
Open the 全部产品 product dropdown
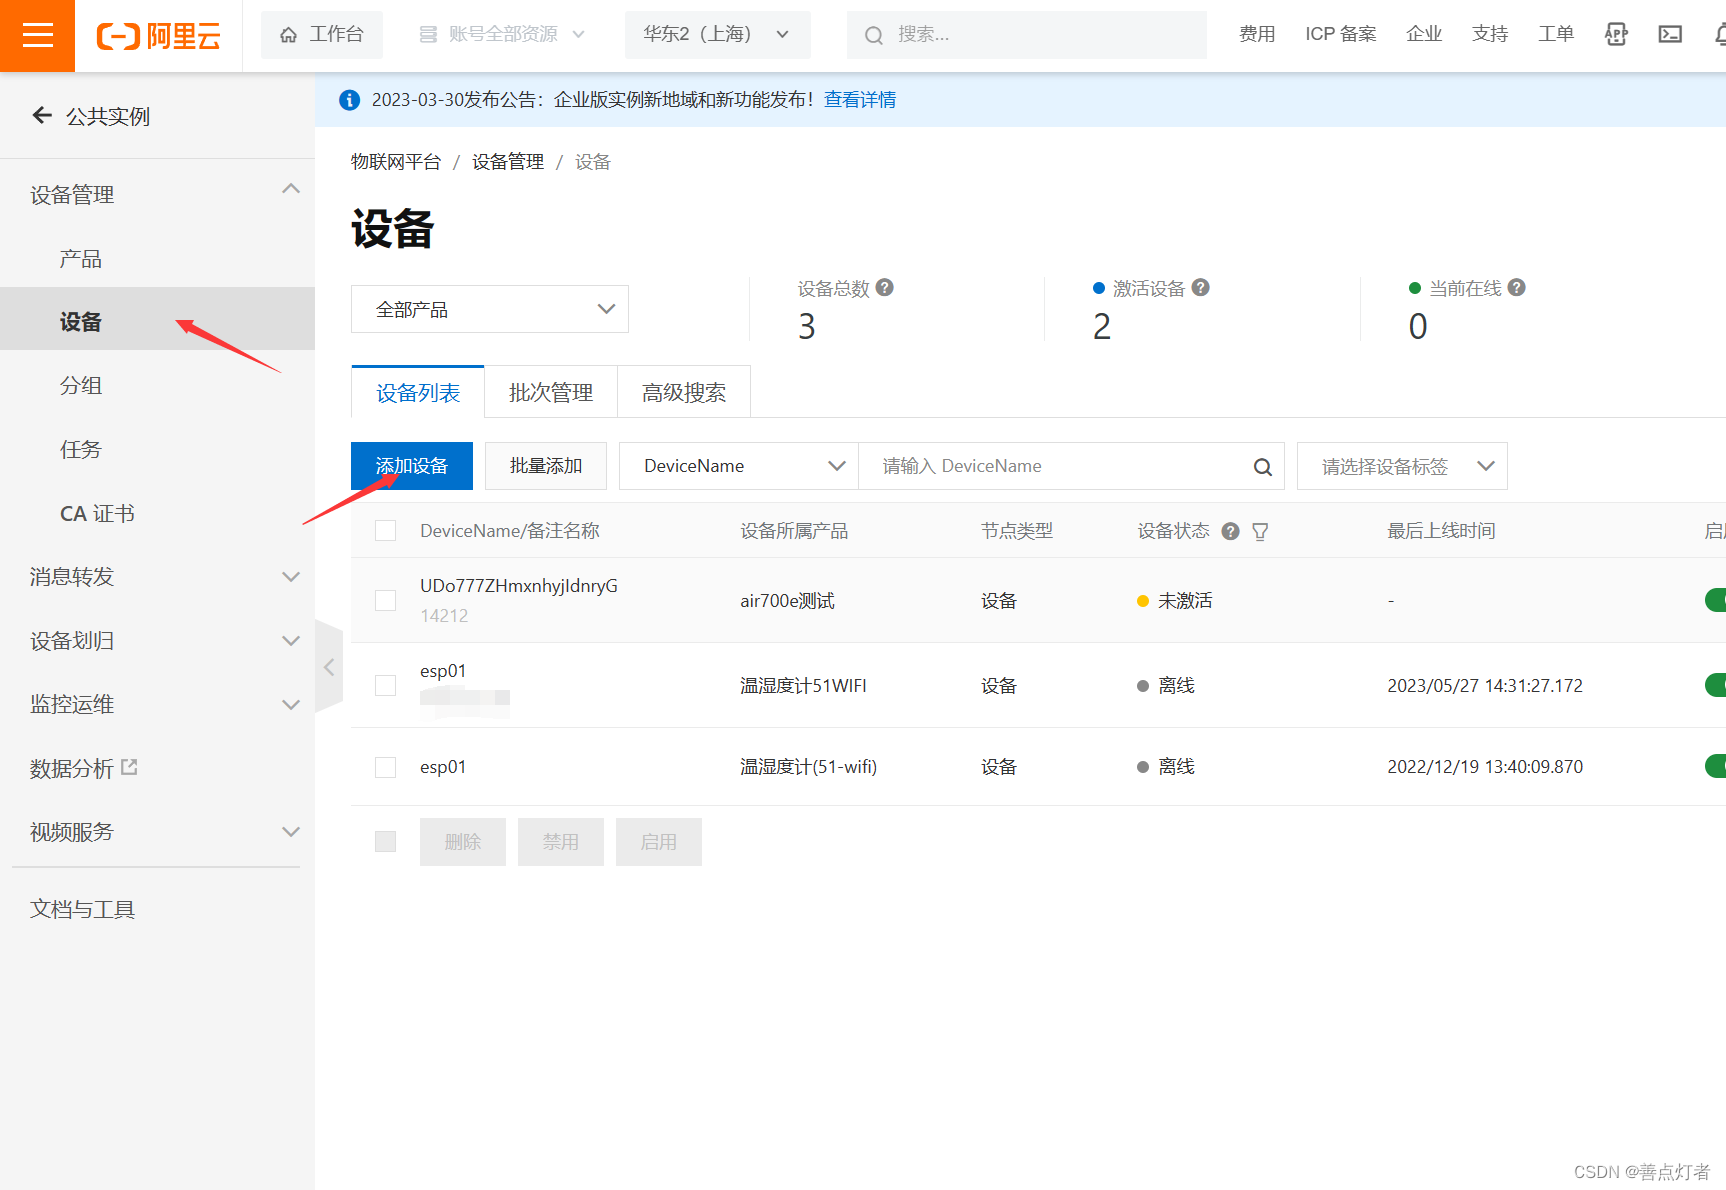(x=489, y=309)
